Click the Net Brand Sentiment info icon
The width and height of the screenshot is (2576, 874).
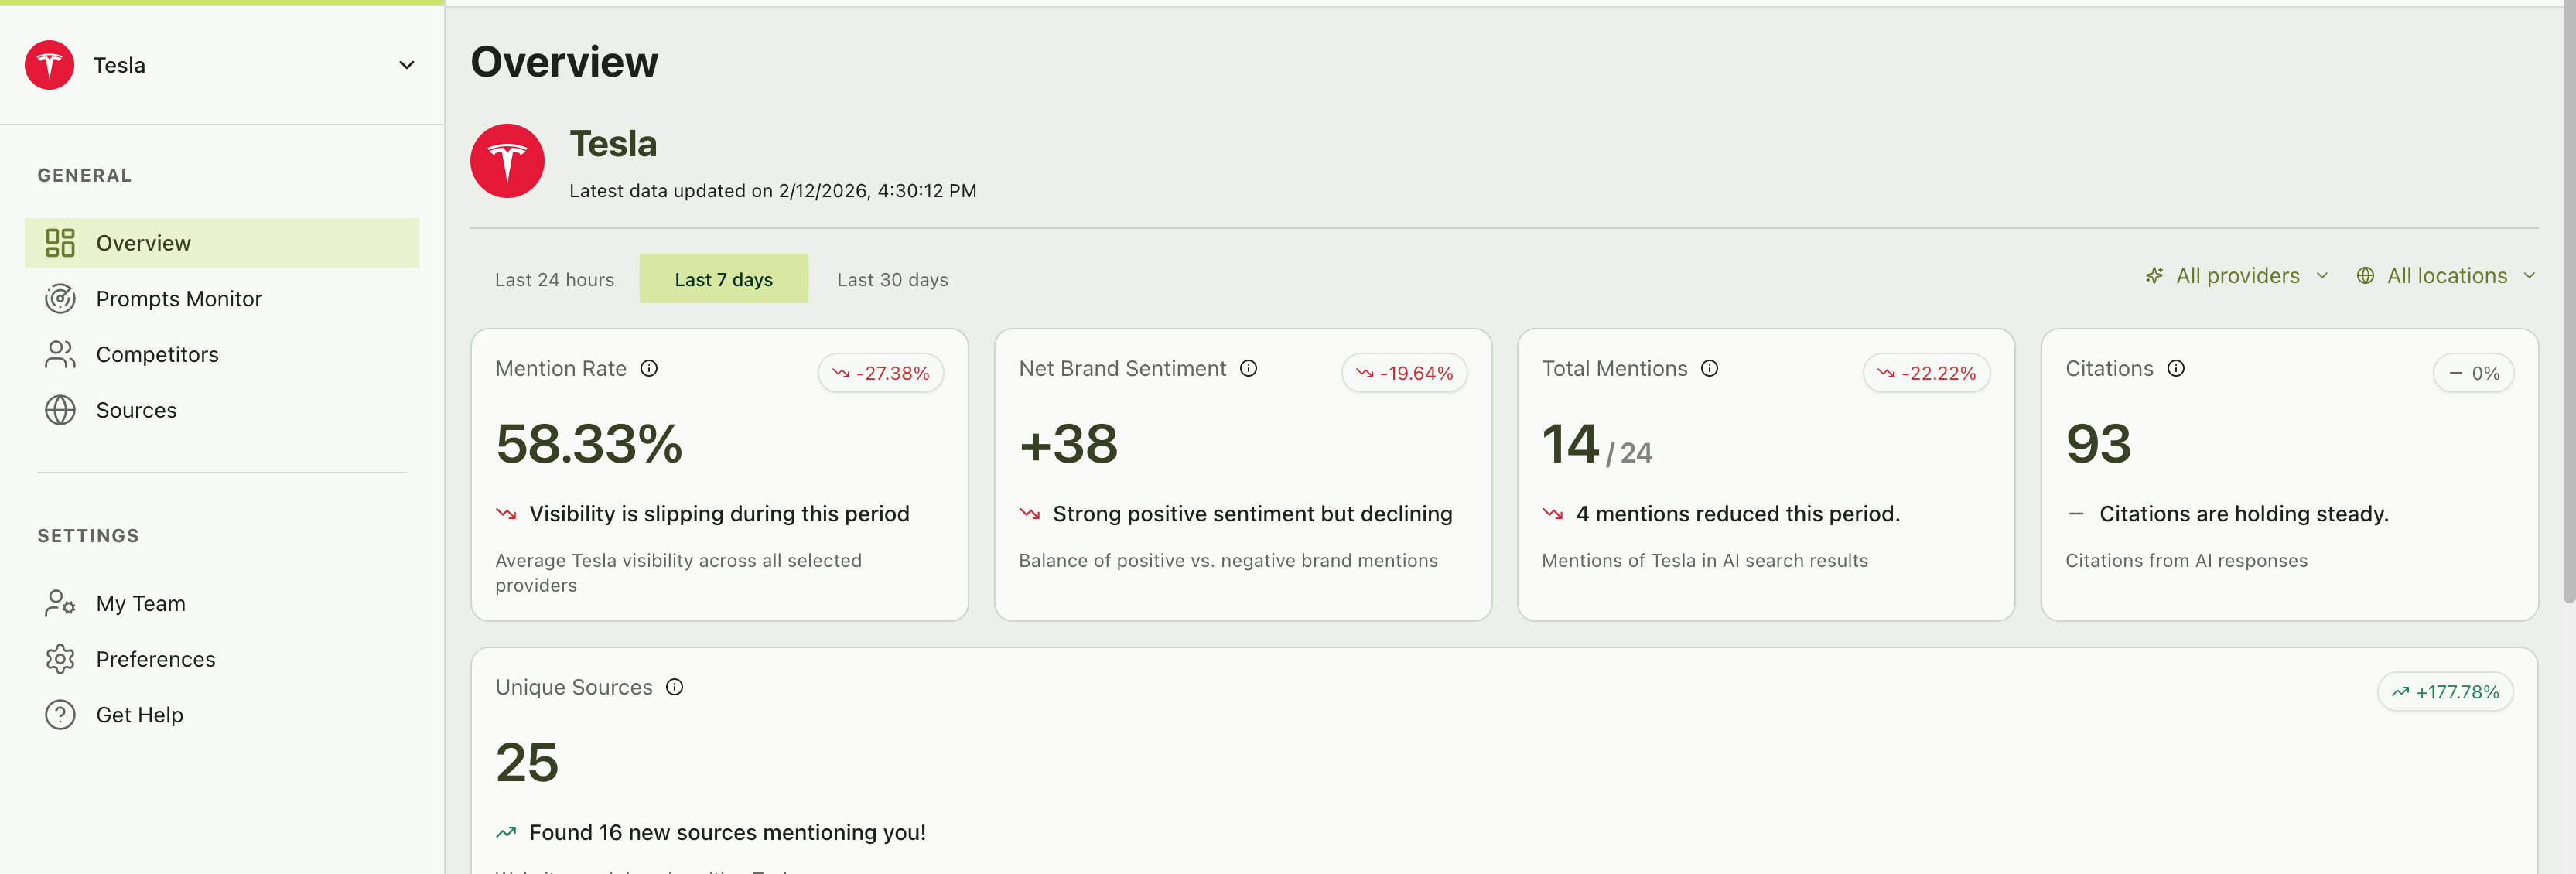(1248, 368)
